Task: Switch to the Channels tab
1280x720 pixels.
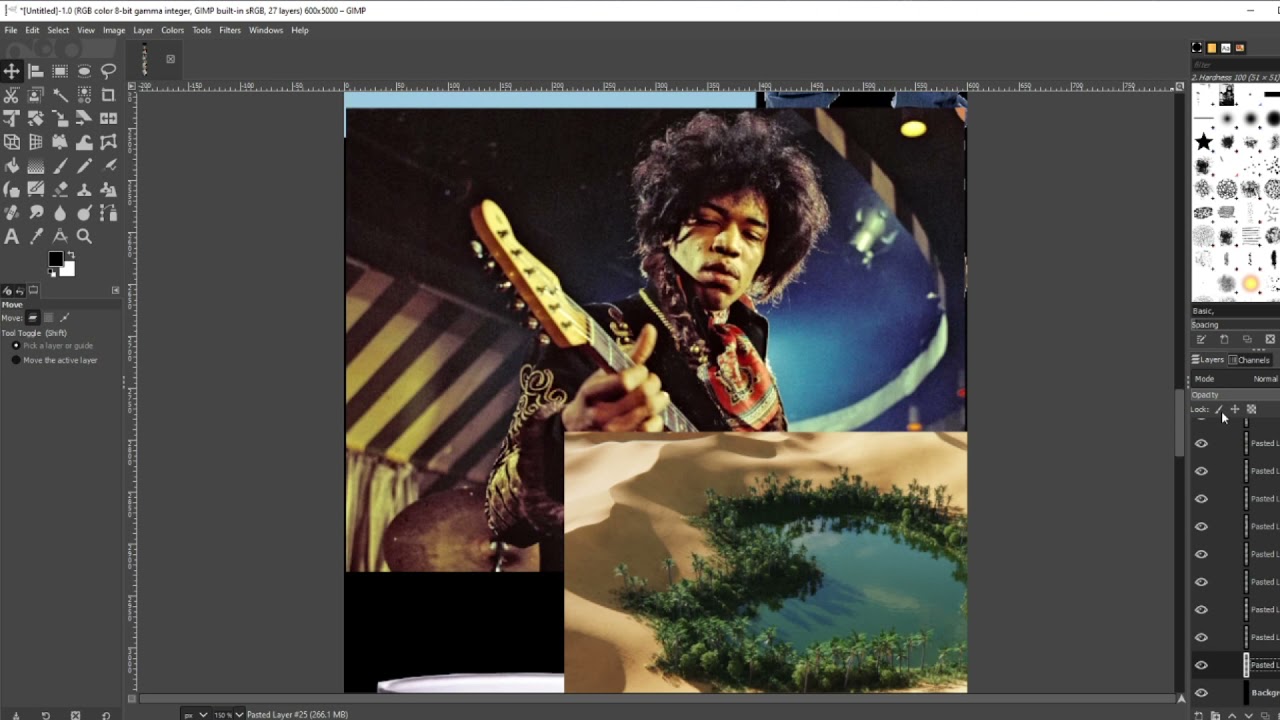Action: [1250, 360]
